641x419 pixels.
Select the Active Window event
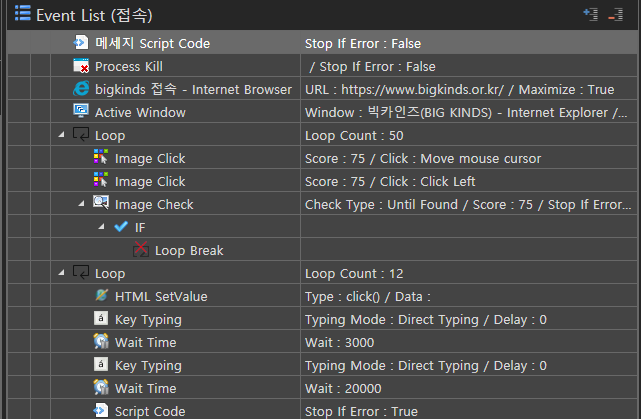pos(140,112)
